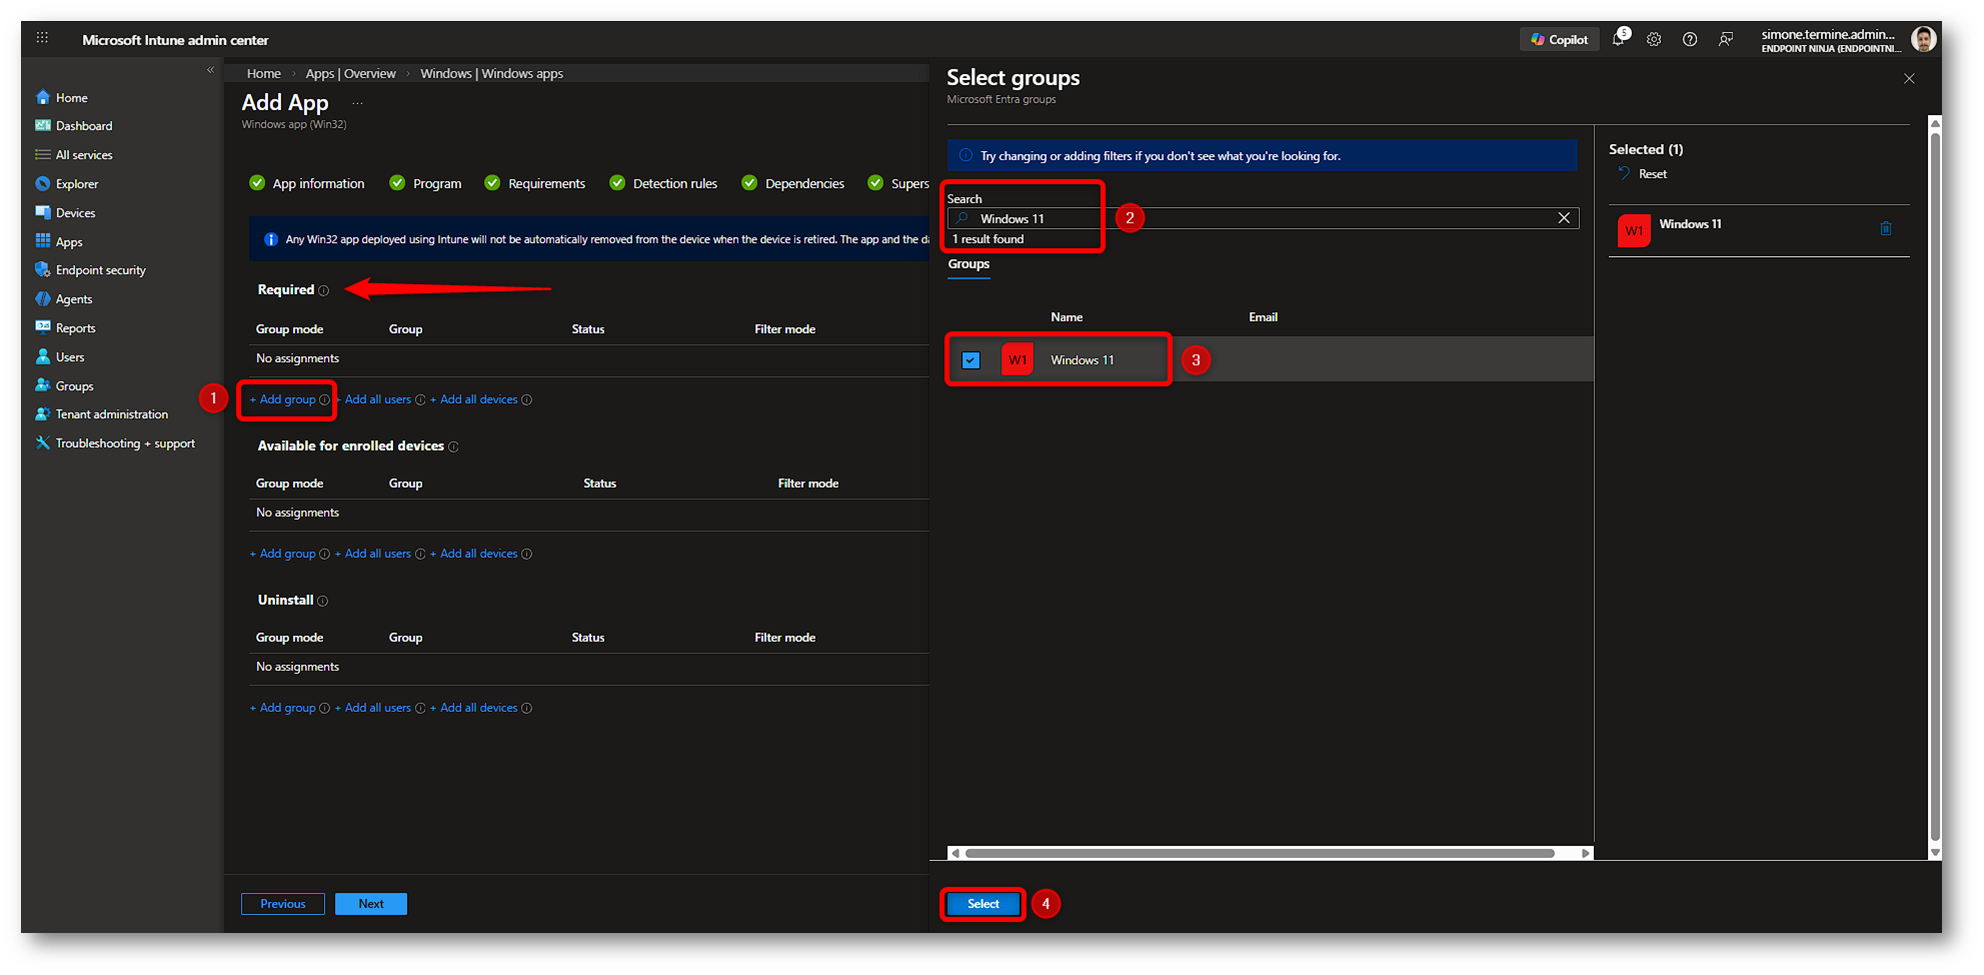Open the settings gear icon
The image size is (1984, 975).
coord(1654,40)
